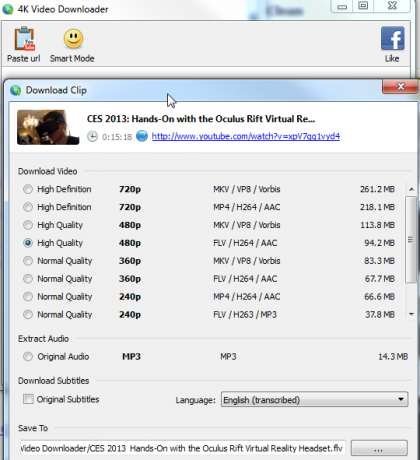Enable the Original Subtitles checkbox

[28, 399]
